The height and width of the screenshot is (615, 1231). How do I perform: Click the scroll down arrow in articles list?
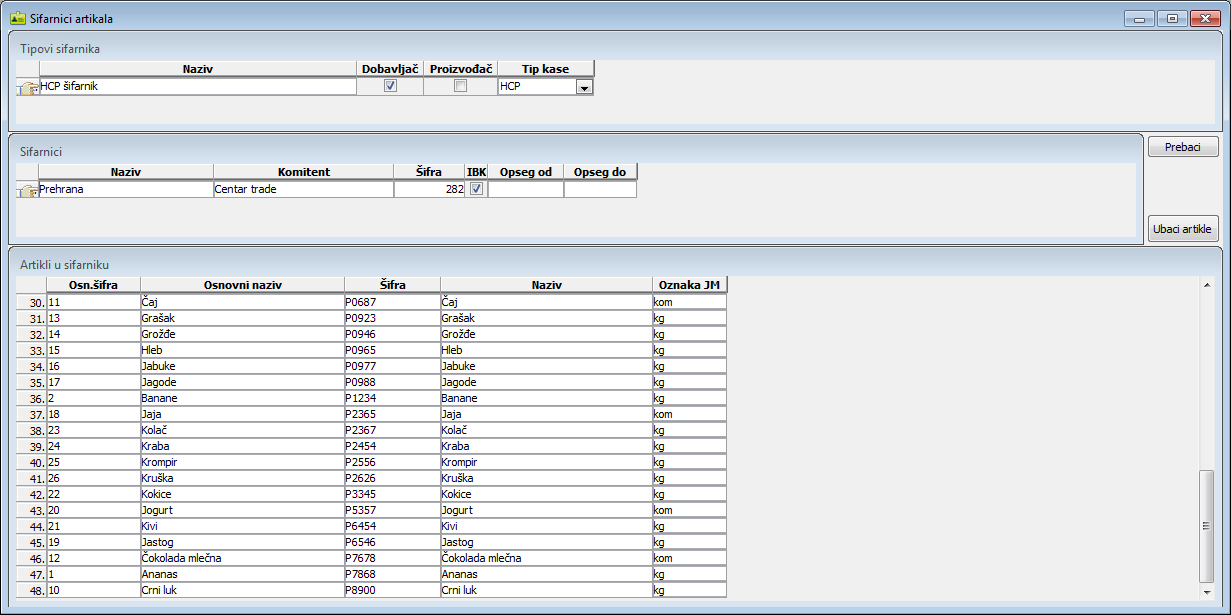click(1205, 591)
